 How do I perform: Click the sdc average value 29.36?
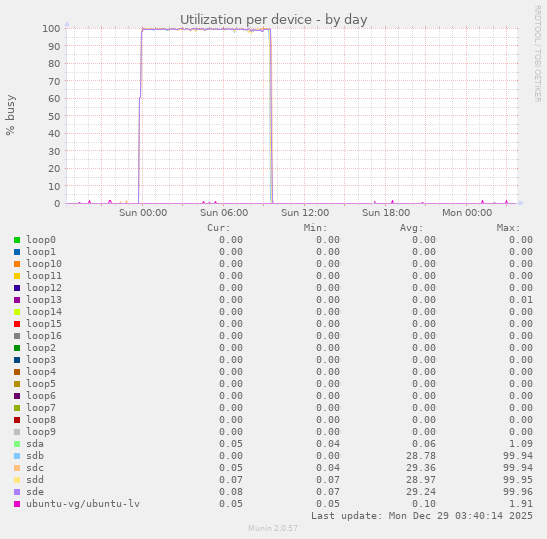coord(421,468)
